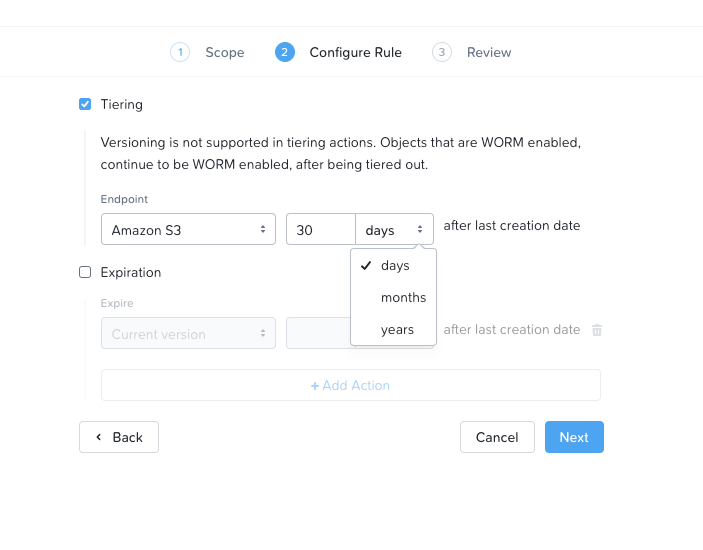Click the step 1 circle icon

[x=180, y=52]
